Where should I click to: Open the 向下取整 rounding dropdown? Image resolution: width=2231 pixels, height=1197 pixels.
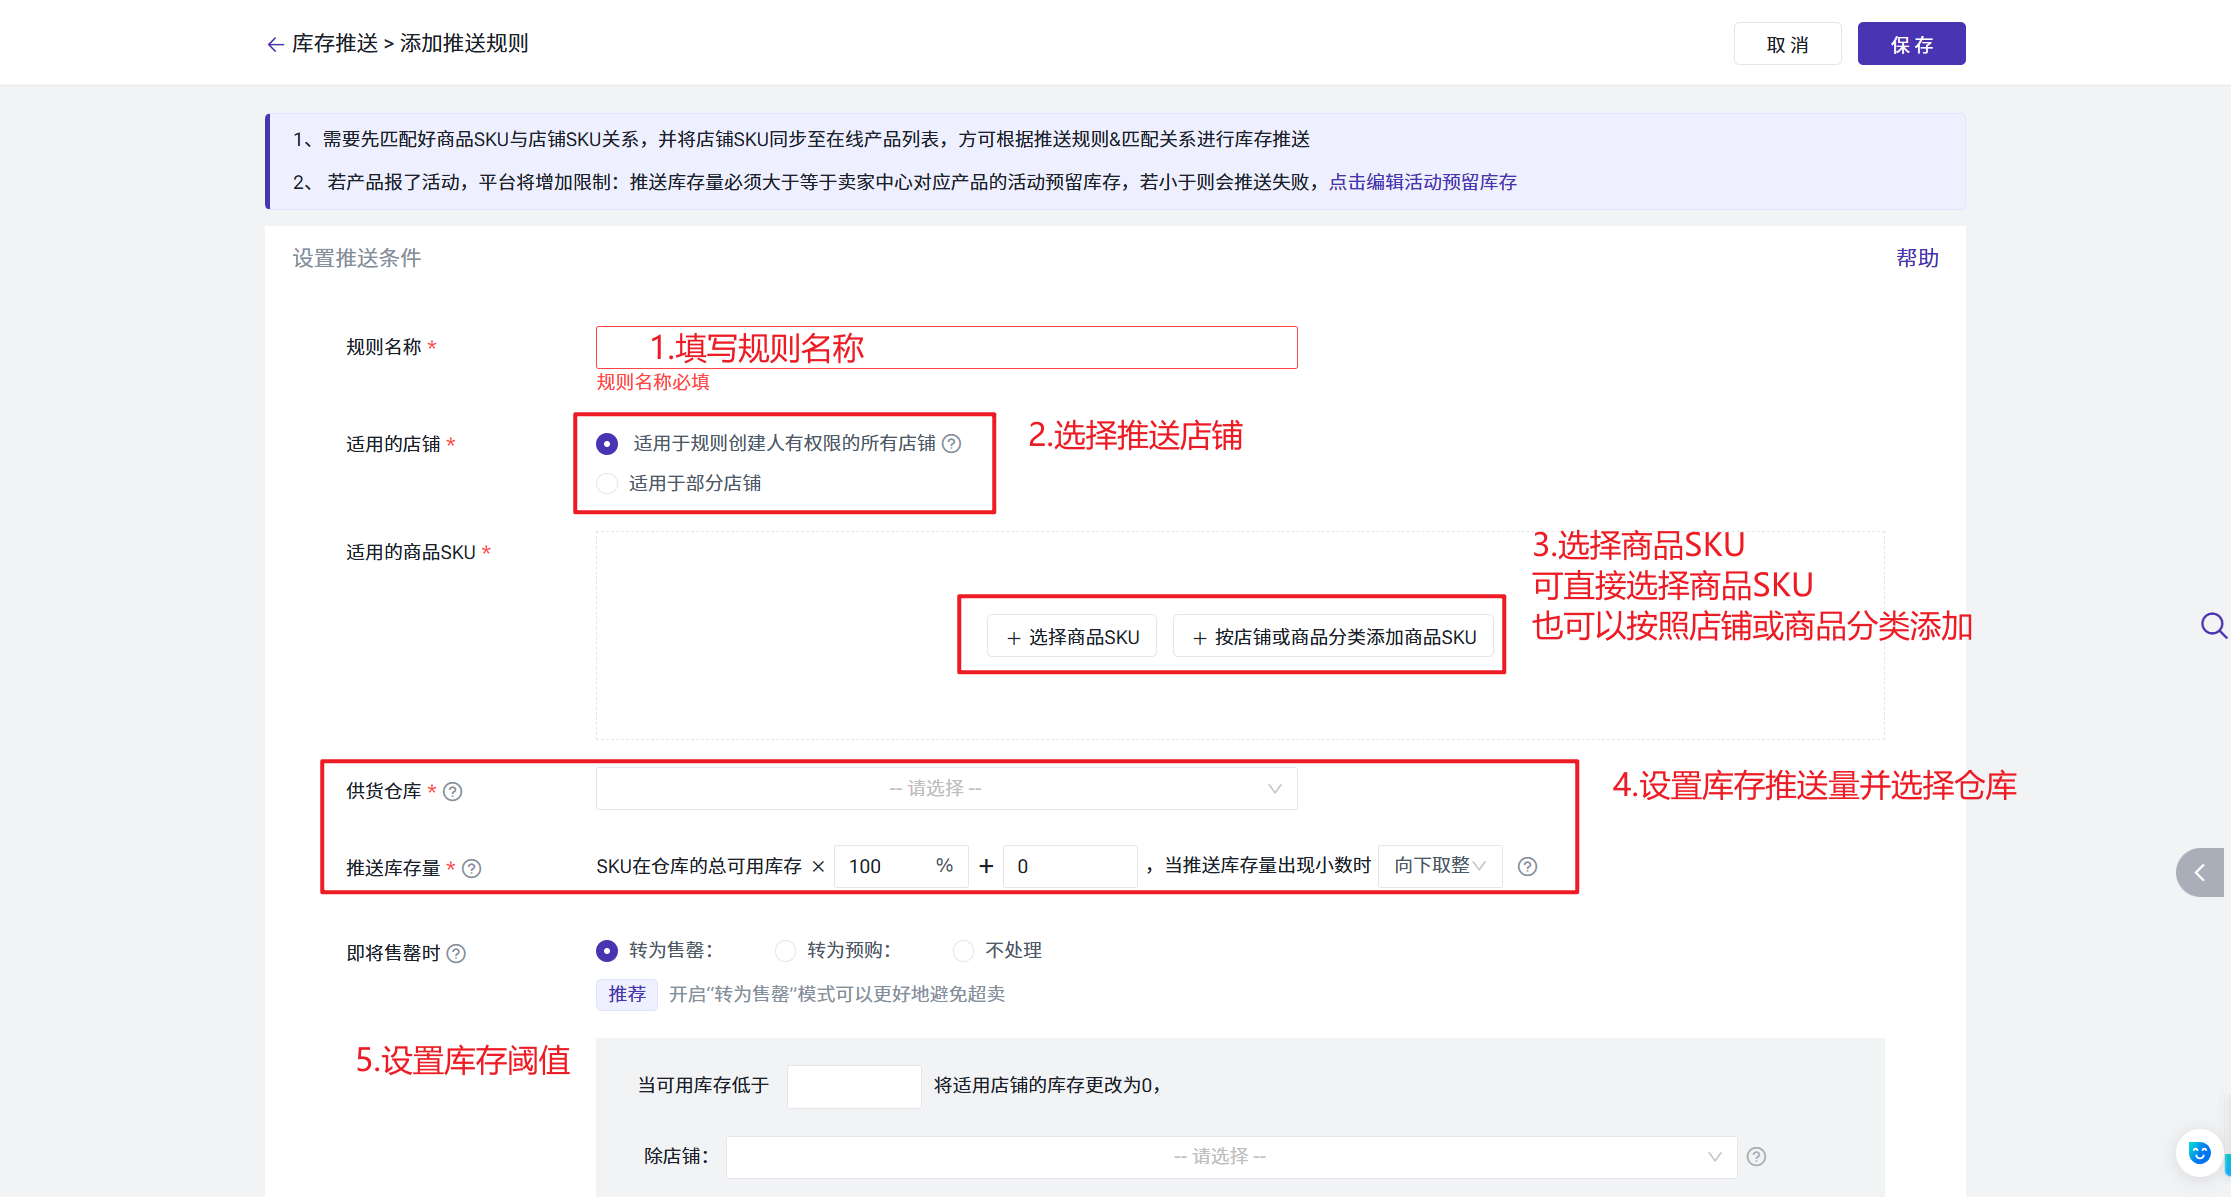pyautogui.click(x=1440, y=866)
